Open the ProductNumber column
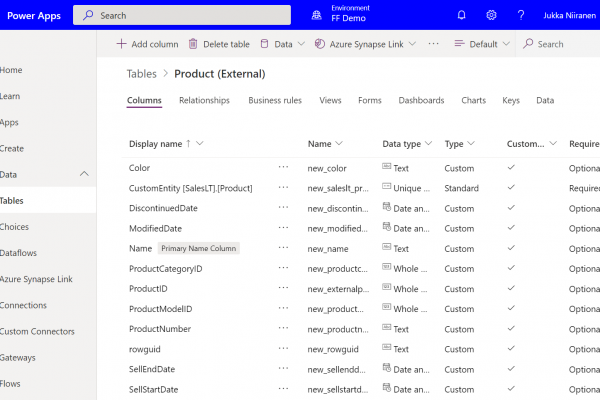 pyautogui.click(x=160, y=329)
